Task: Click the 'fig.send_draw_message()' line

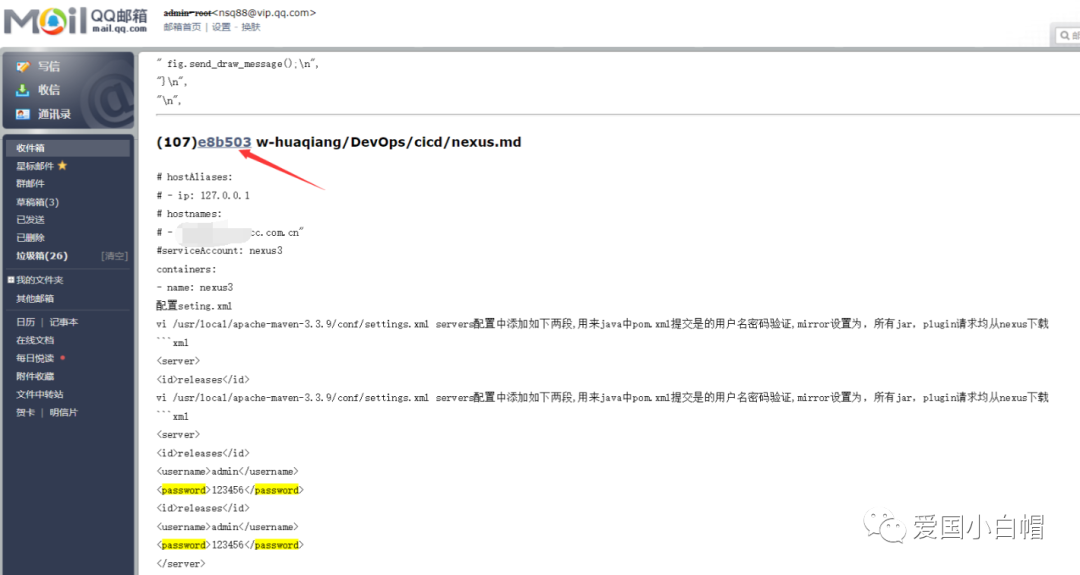Action: (238, 63)
